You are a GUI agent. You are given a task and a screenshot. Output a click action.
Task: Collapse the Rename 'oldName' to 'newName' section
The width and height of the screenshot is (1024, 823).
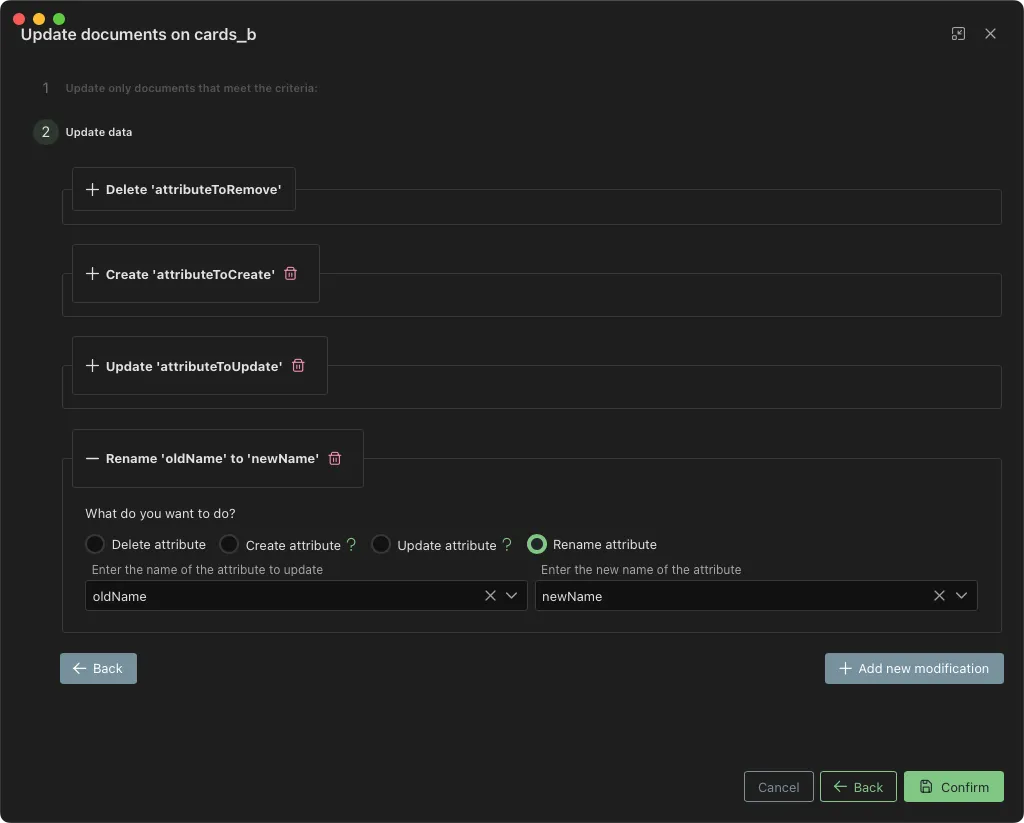click(92, 458)
